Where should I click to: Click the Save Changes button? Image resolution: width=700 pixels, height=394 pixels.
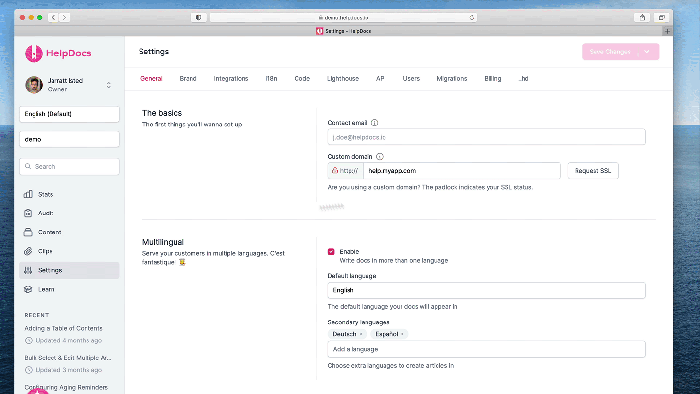pos(610,52)
